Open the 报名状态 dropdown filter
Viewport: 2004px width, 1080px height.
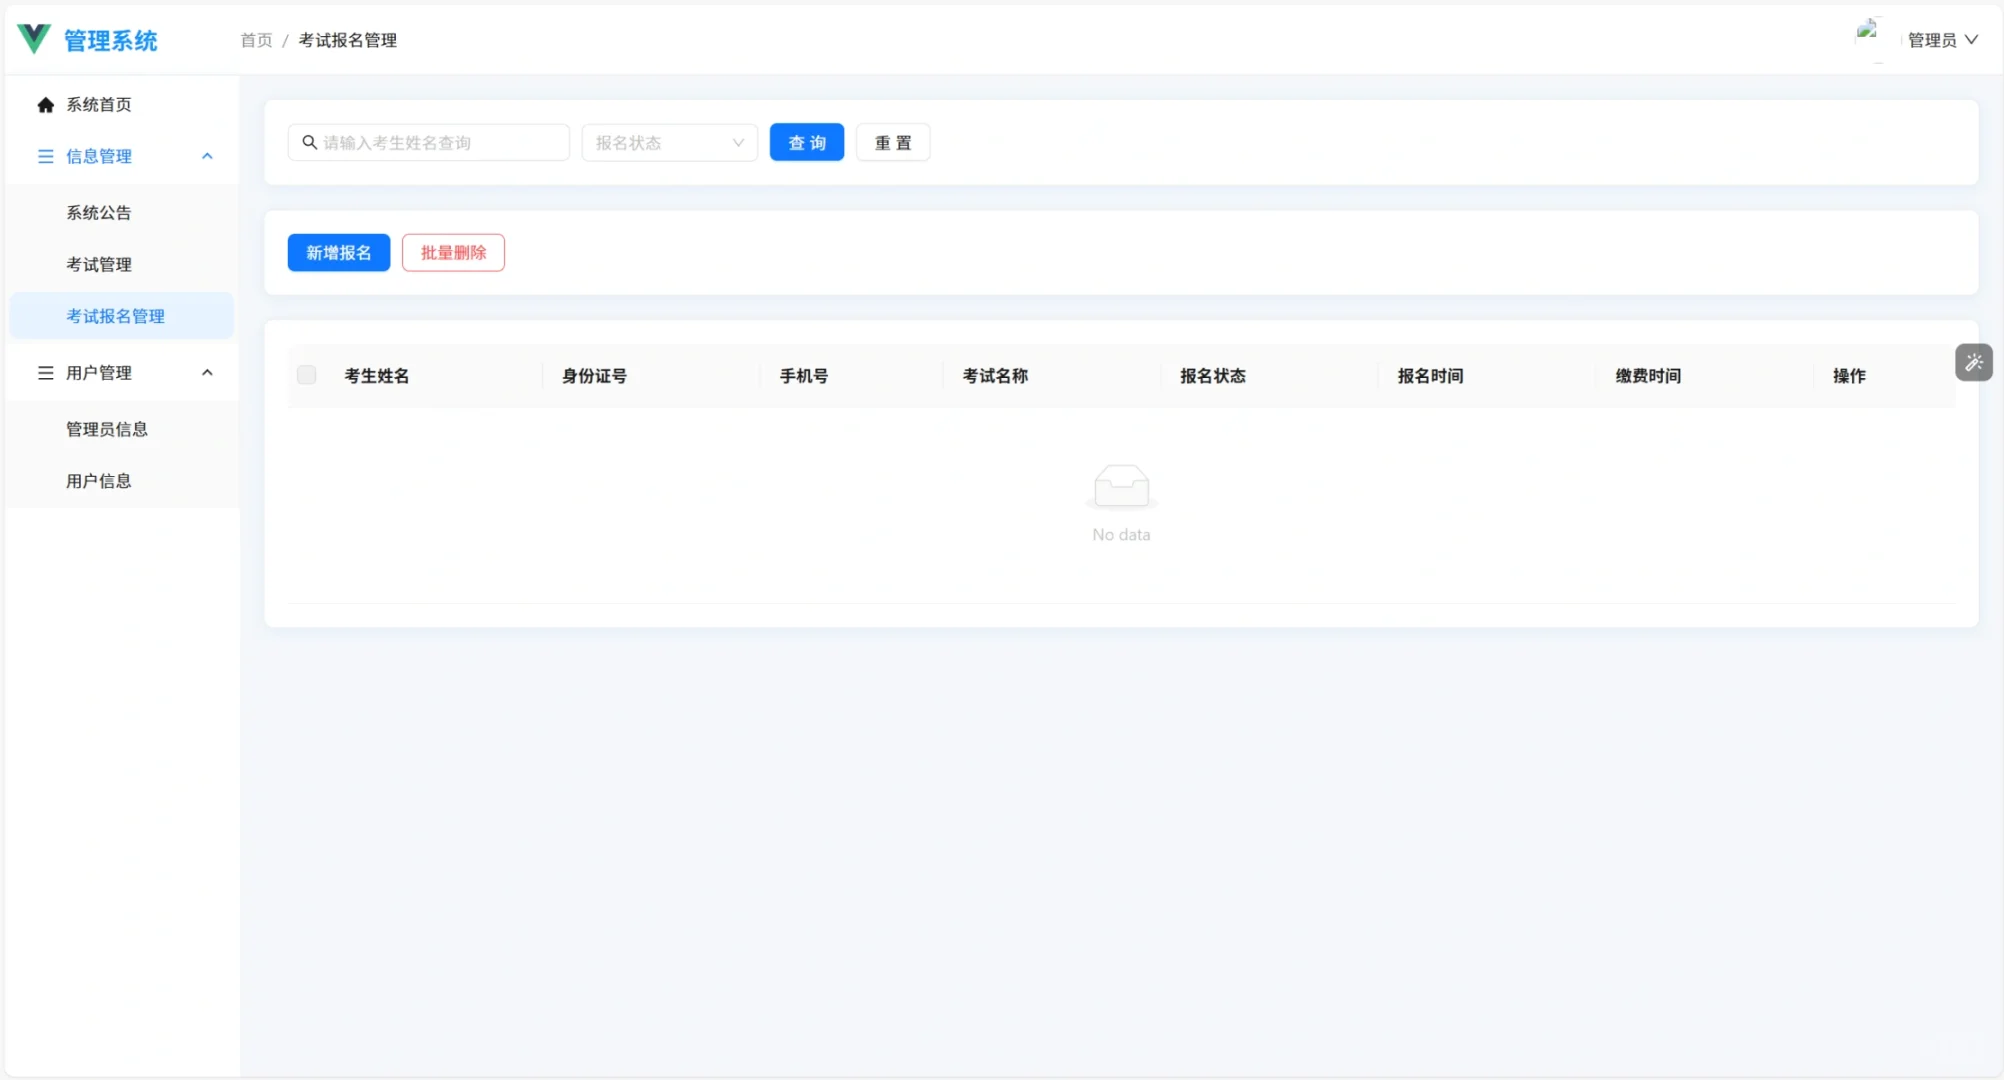pos(669,143)
